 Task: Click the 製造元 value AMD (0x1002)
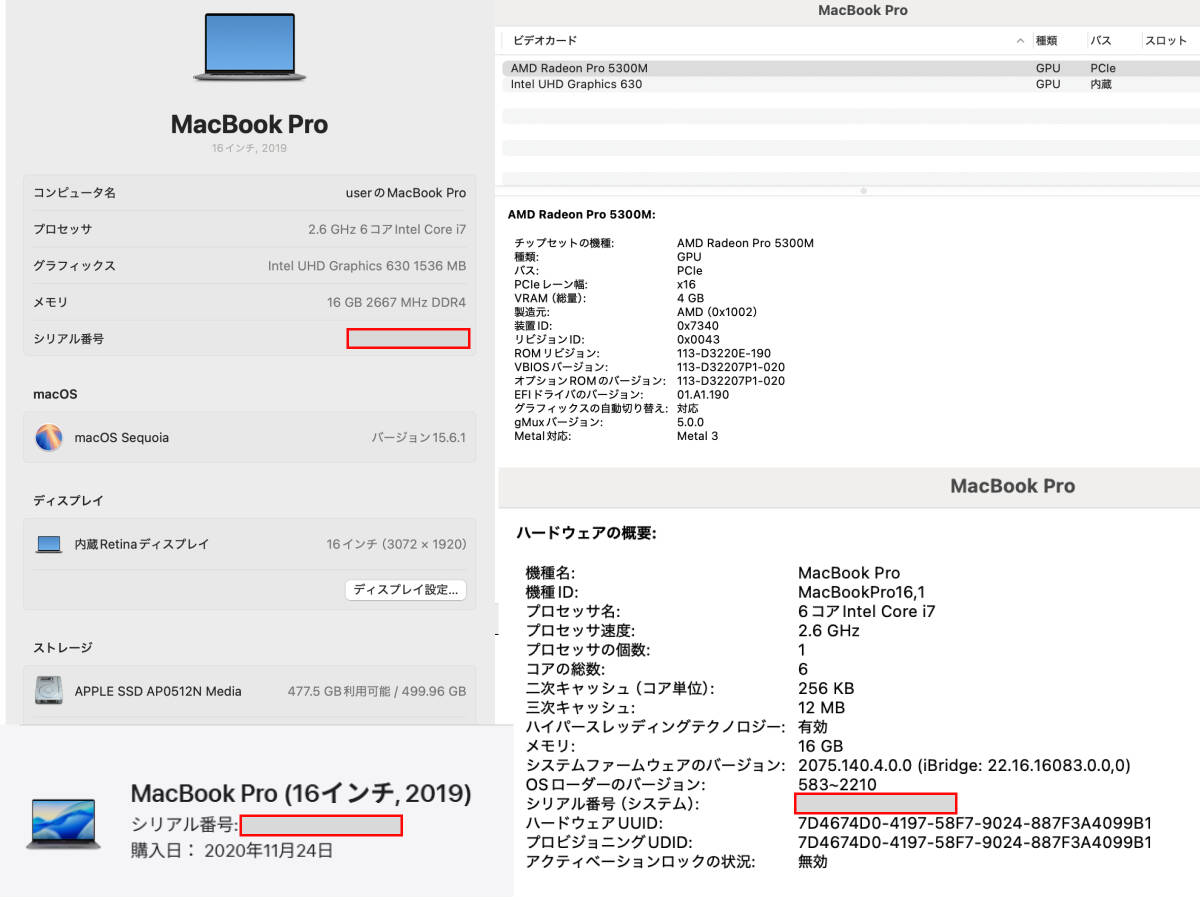pos(717,312)
